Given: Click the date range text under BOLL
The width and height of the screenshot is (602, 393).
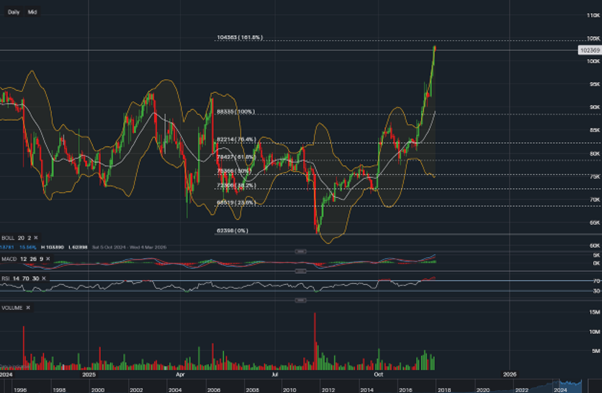Looking at the screenshot, I should click(x=129, y=247).
